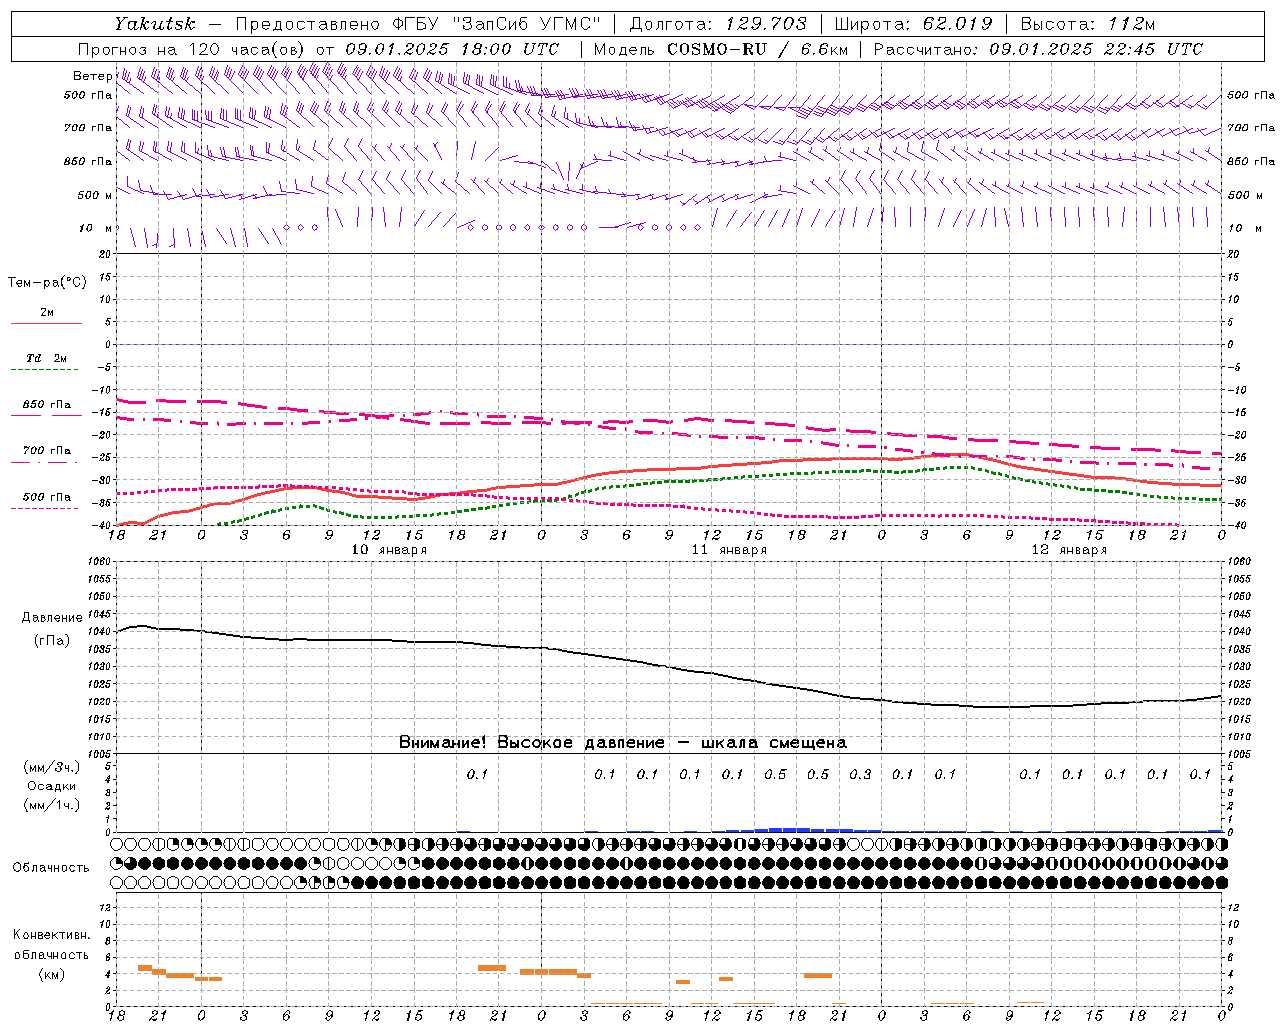Click the 11 января date label
Screen dimensions: 1280x1024
729,550
